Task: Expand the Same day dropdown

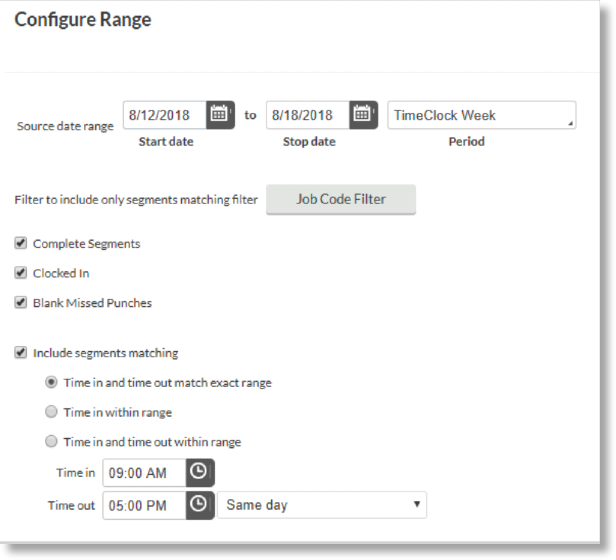Action: [x=322, y=505]
